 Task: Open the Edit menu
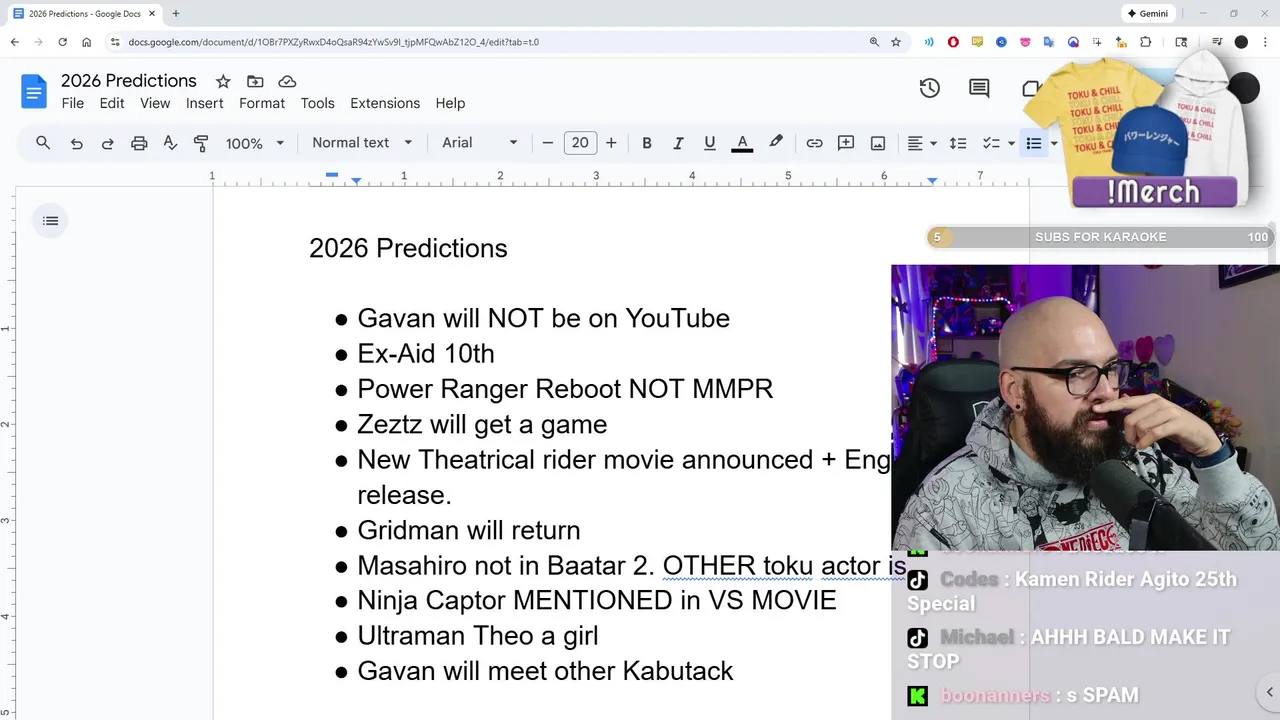pyautogui.click(x=112, y=103)
